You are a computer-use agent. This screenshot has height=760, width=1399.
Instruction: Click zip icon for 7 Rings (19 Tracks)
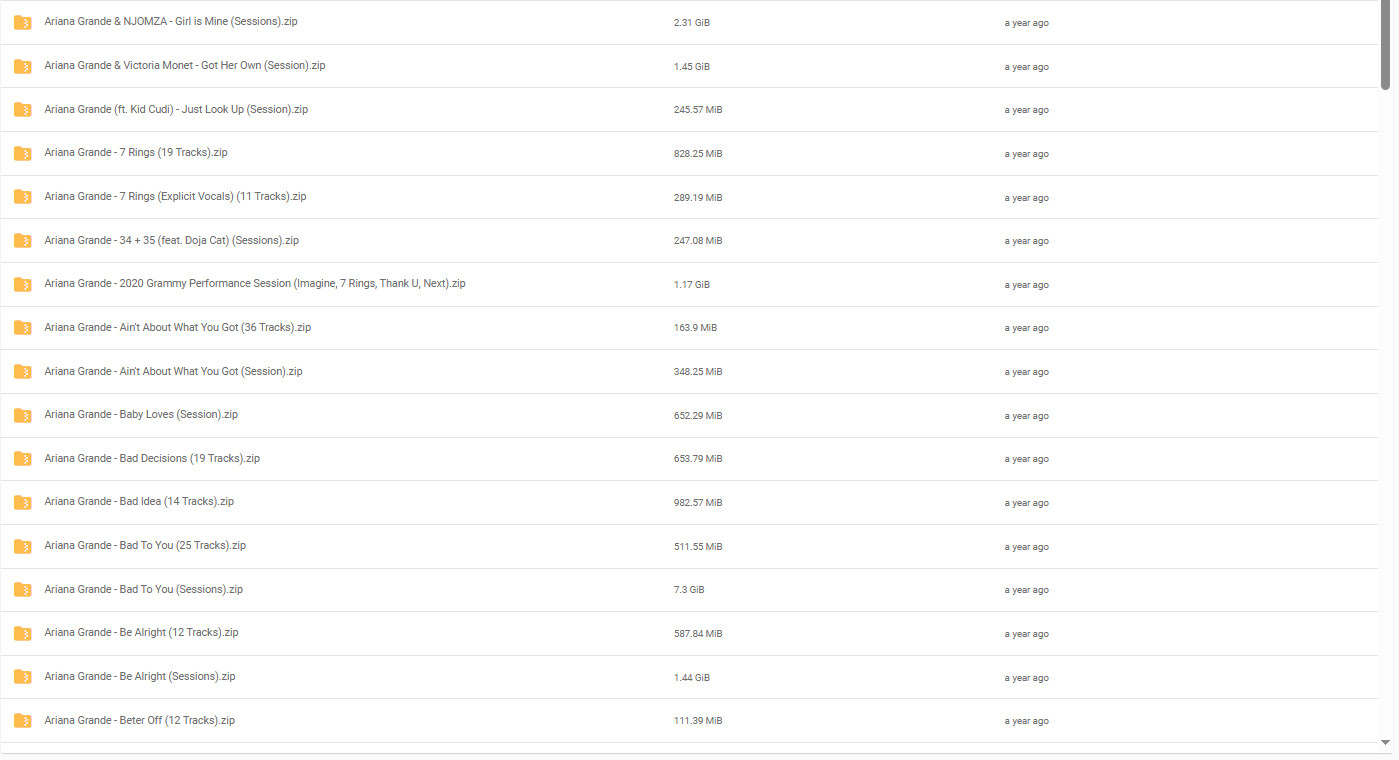click(x=22, y=153)
